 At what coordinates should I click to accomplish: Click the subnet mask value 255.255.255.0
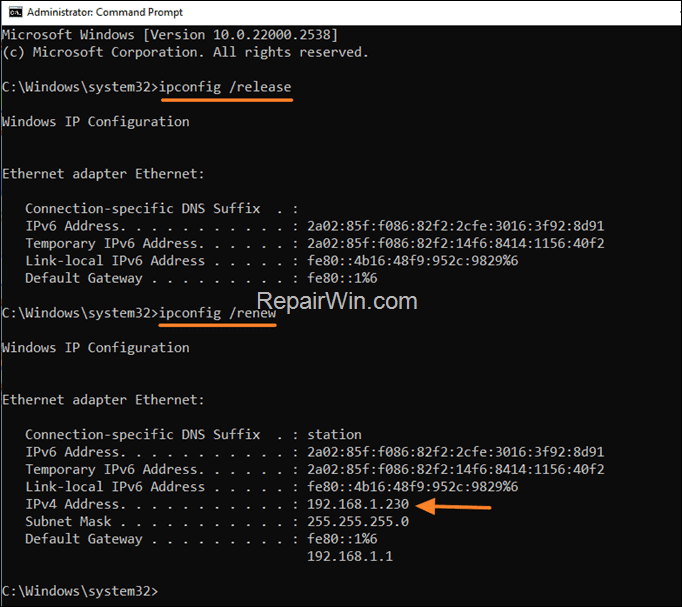point(358,521)
